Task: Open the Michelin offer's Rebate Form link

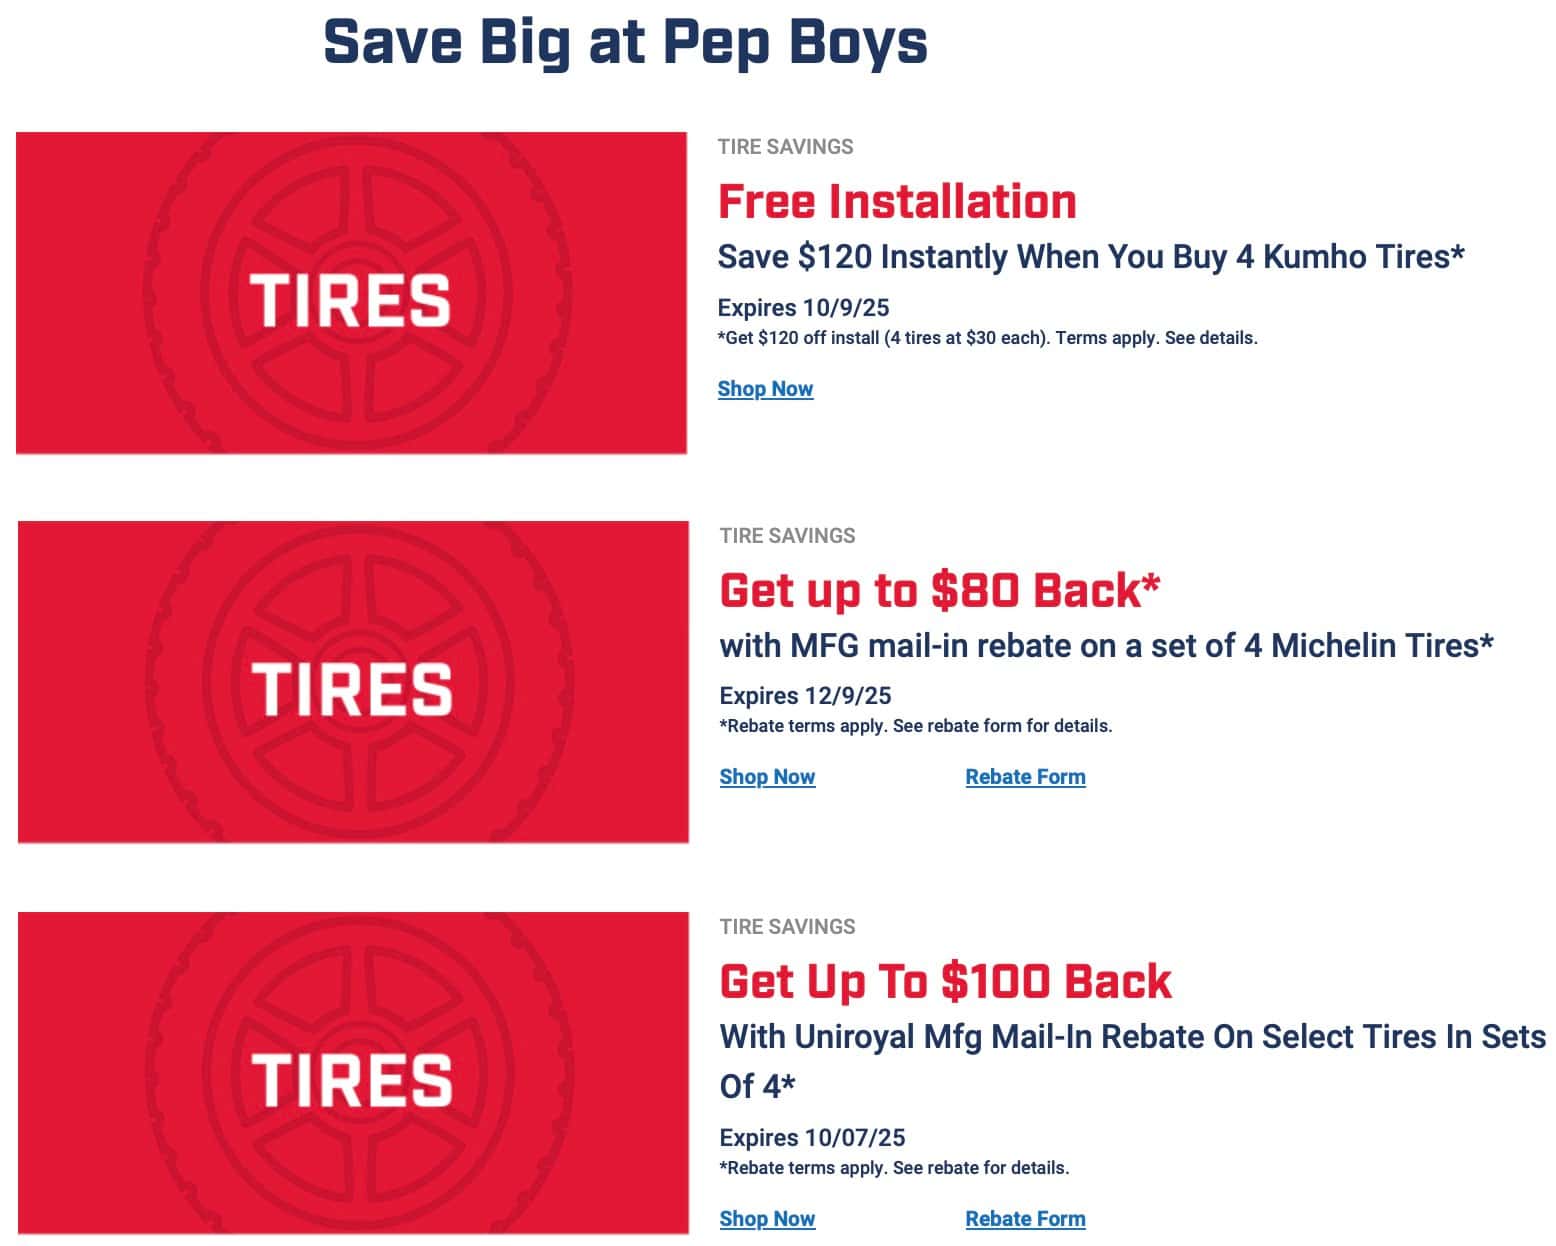Action: (1025, 777)
